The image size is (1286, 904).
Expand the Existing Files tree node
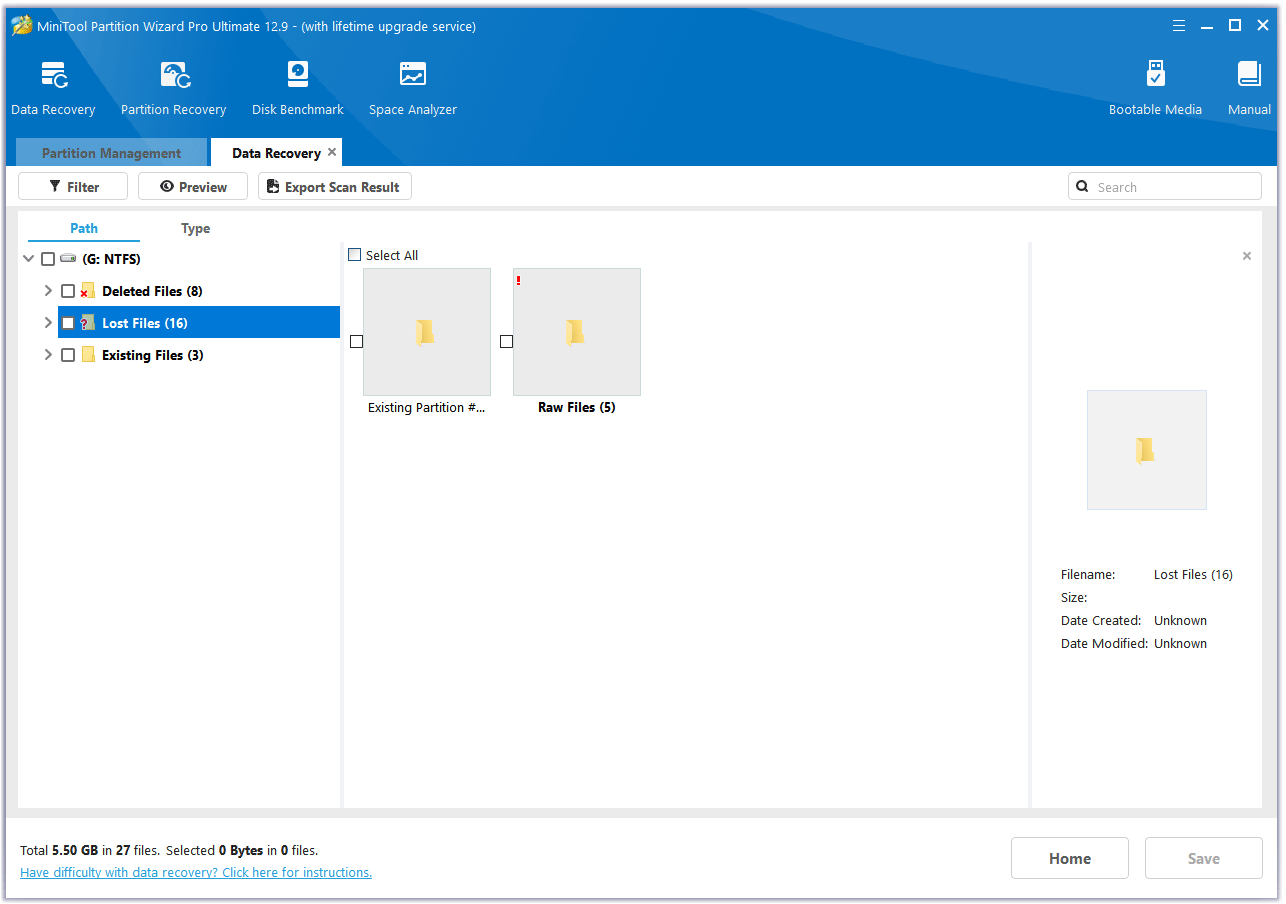coord(48,355)
